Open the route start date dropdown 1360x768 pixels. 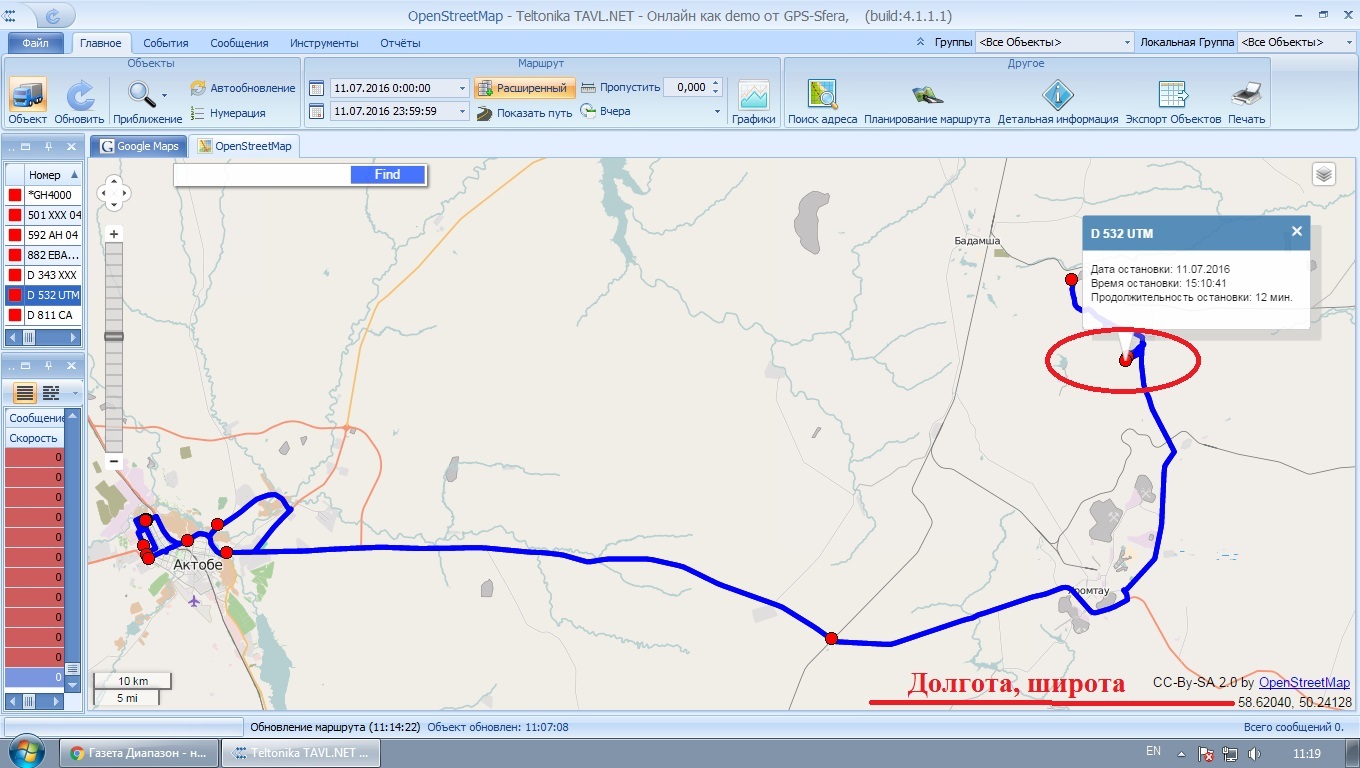462,88
